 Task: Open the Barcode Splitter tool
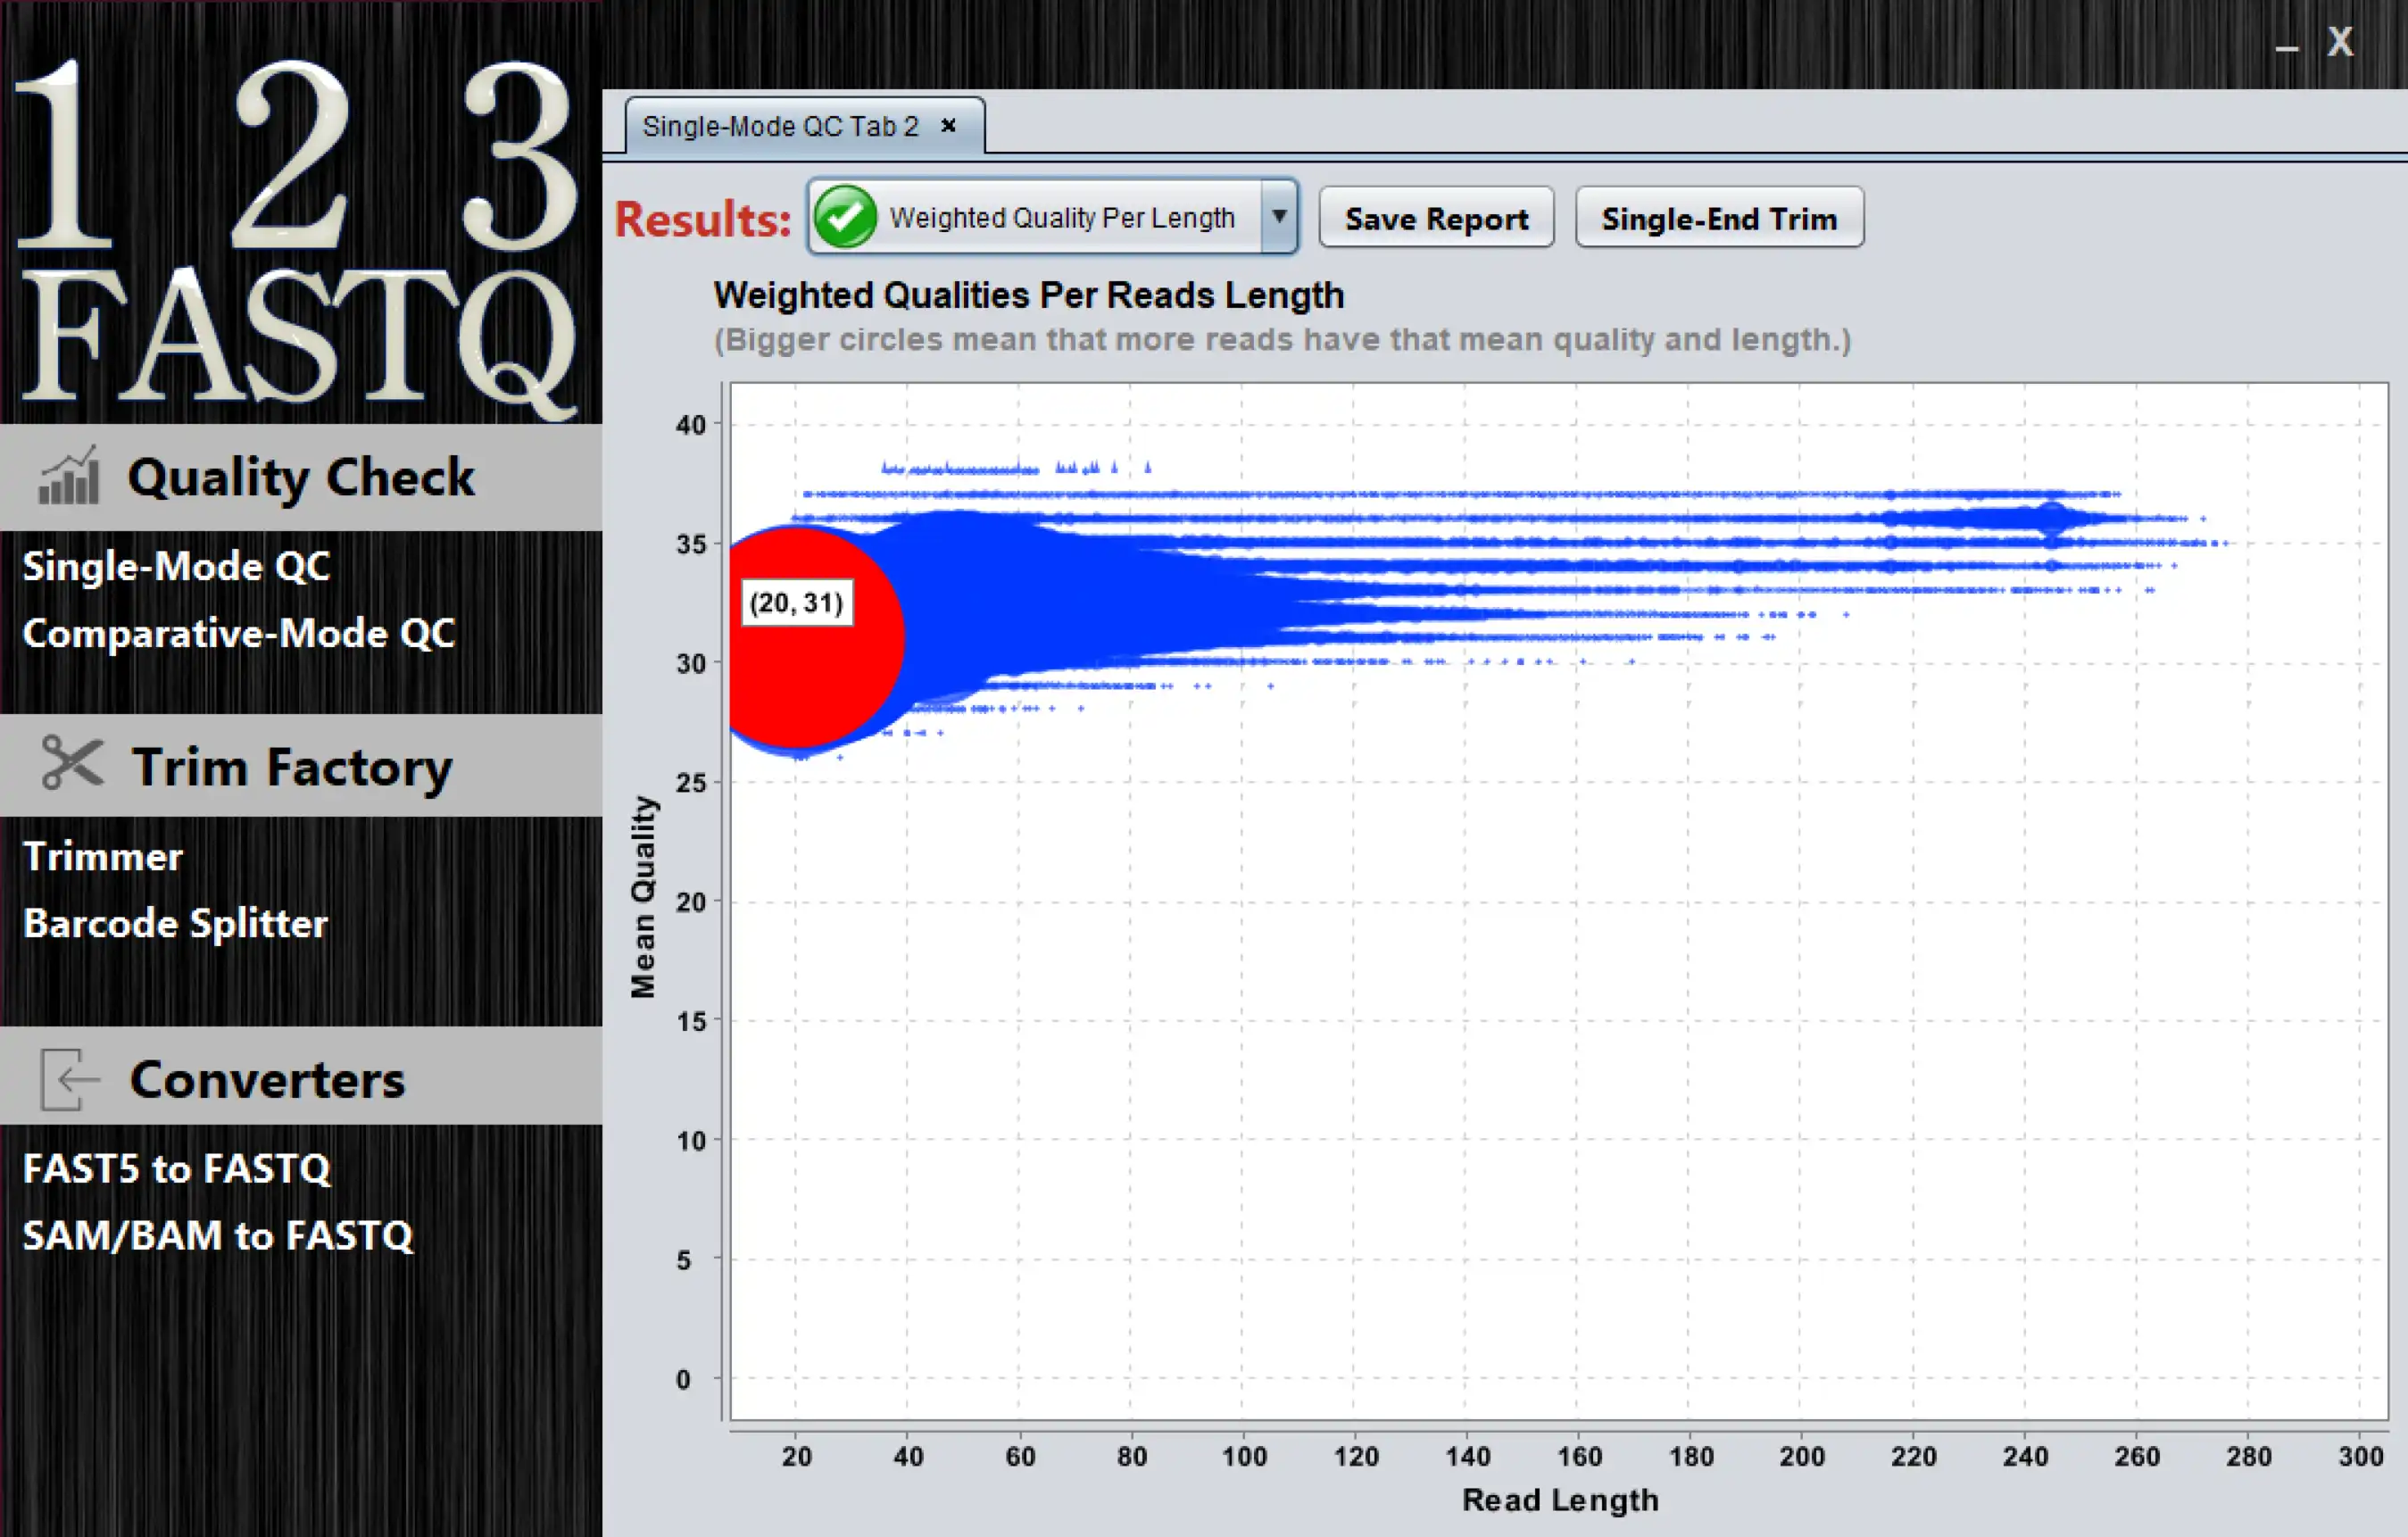(x=175, y=923)
